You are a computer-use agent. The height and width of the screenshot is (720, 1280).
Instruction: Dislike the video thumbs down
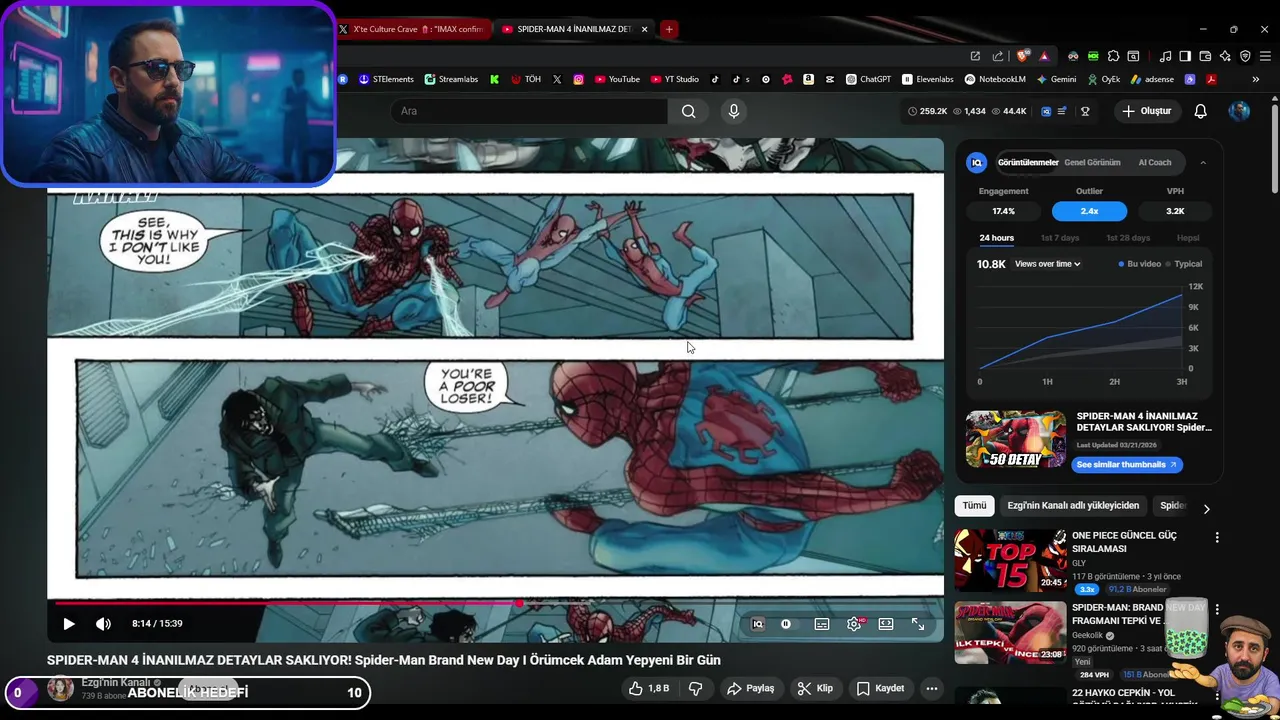point(696,688)
